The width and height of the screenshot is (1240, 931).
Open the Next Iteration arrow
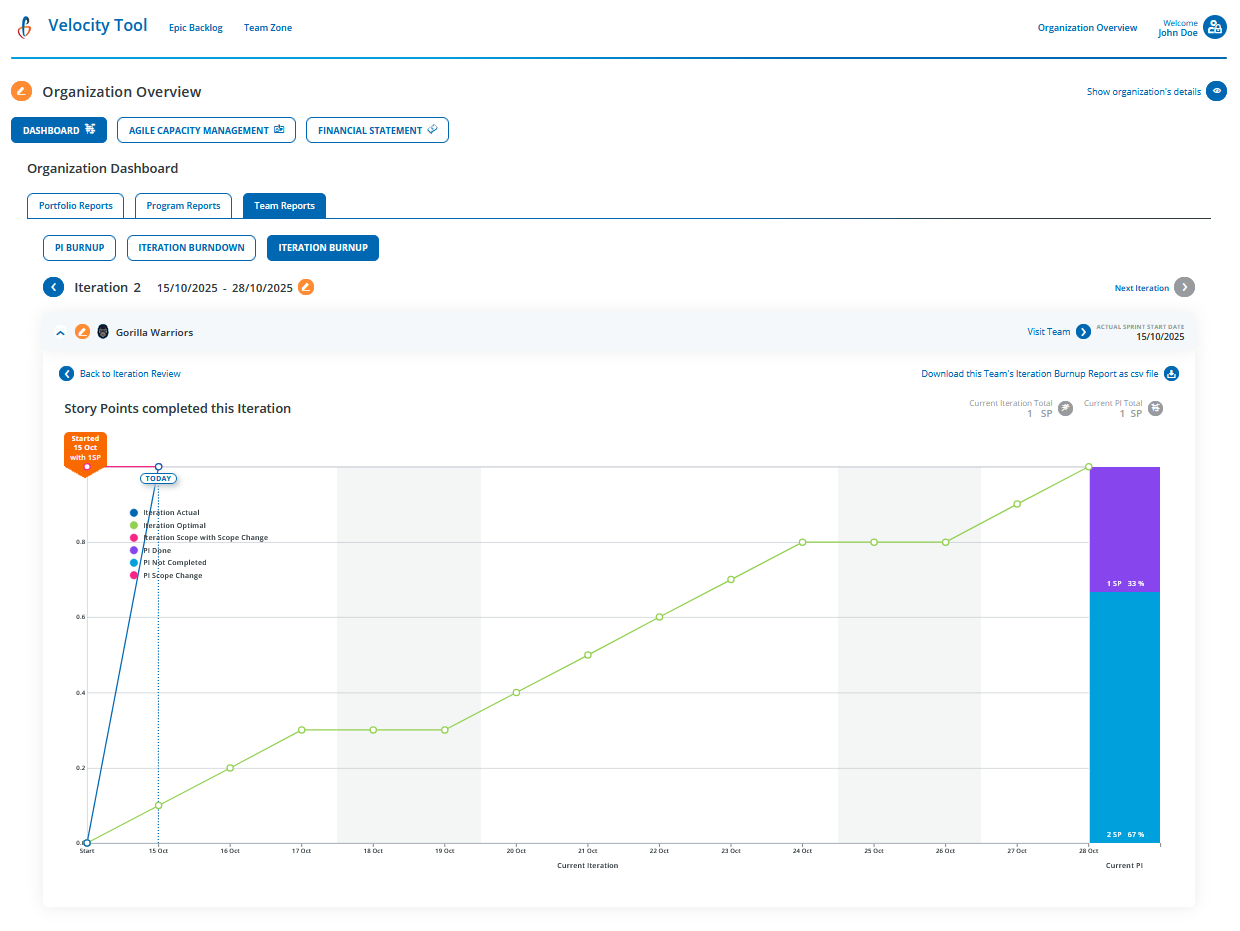tap(1184, 287)
